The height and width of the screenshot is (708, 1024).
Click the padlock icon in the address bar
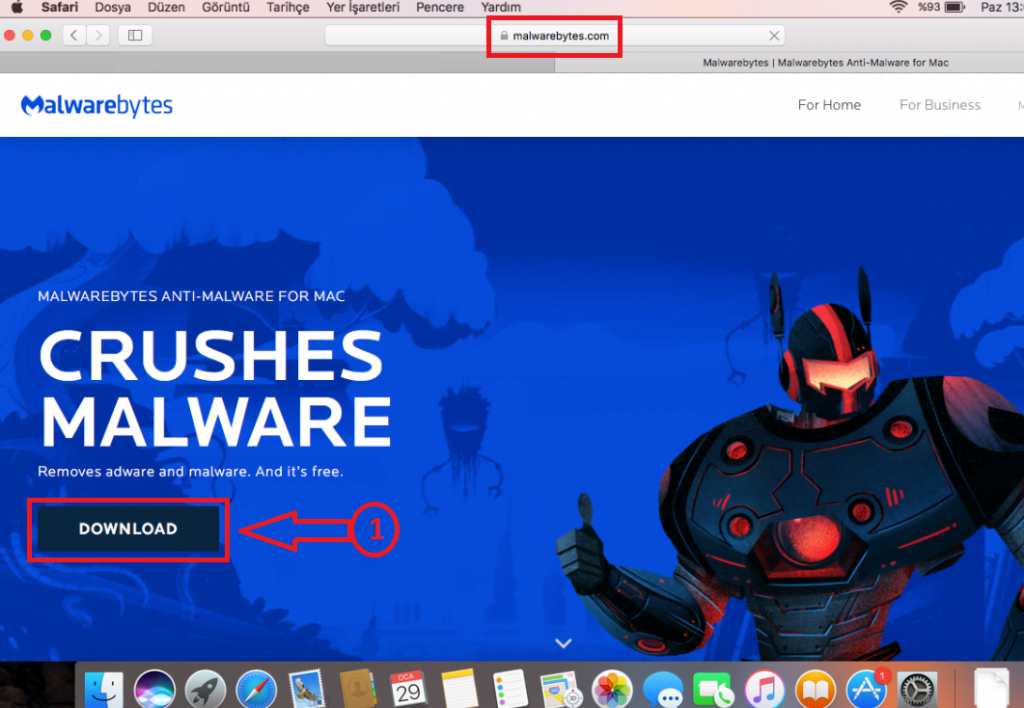click(503, 35)
